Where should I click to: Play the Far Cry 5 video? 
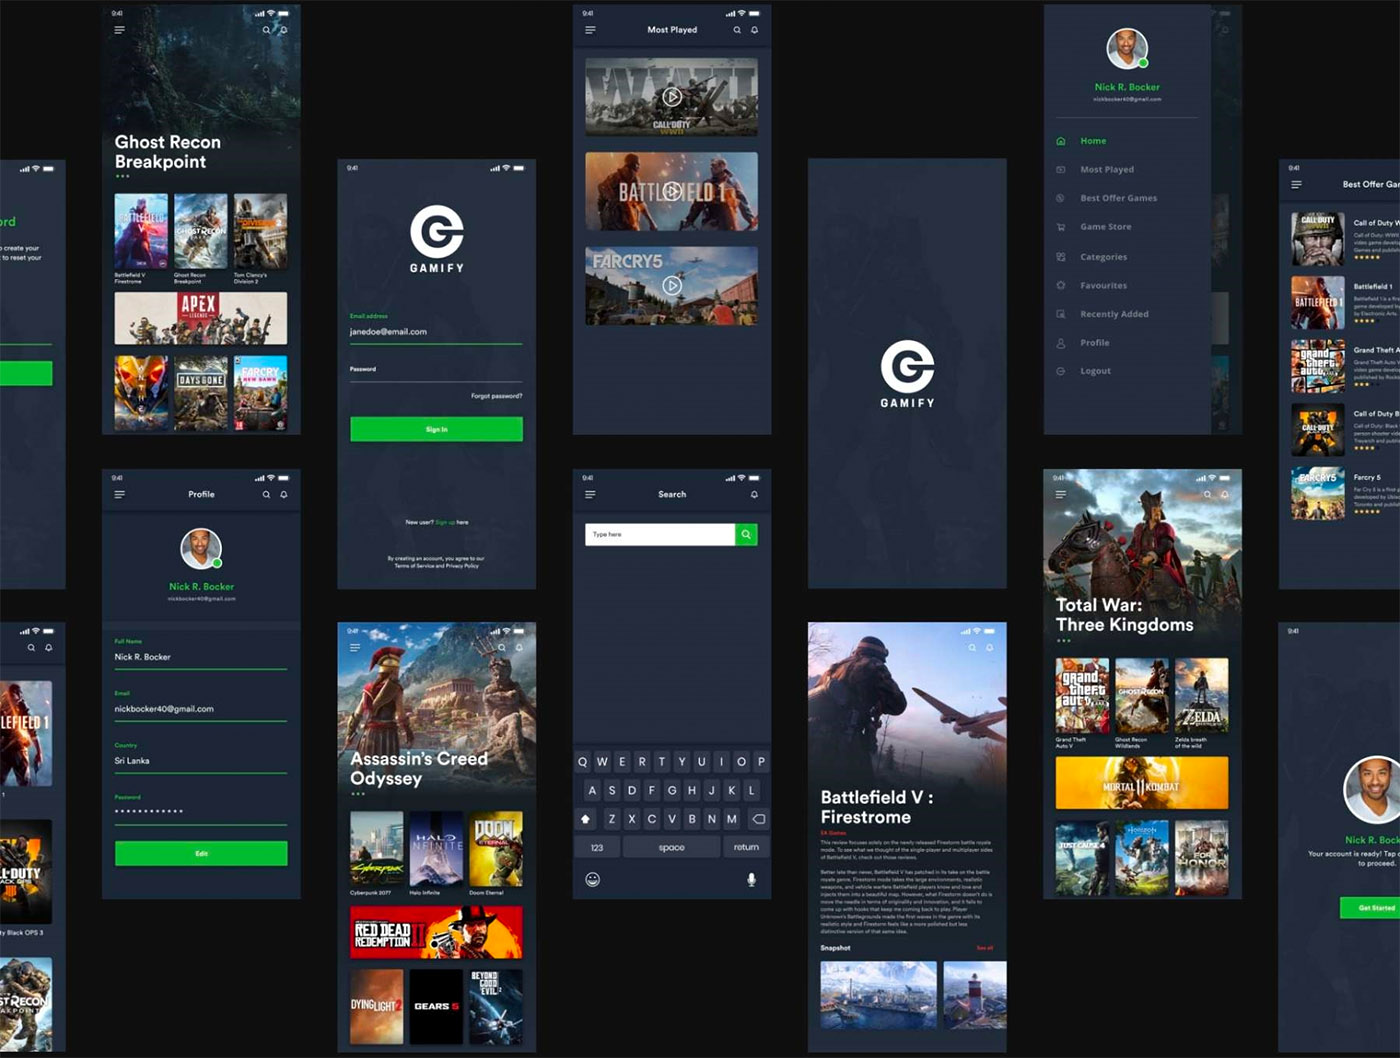coord(672,286)
